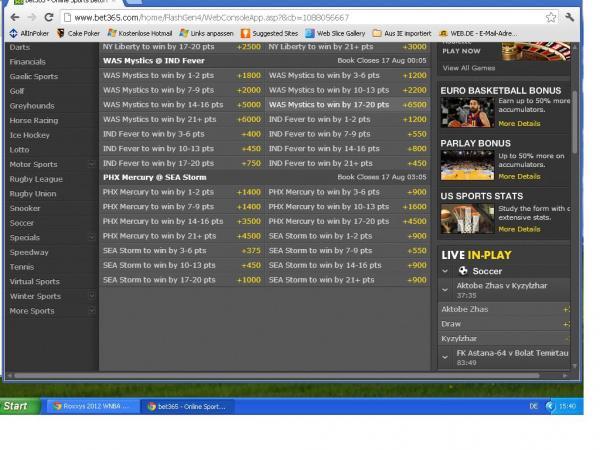Click the Parlay Bonus basketball court thumbnail

point(466,164)
